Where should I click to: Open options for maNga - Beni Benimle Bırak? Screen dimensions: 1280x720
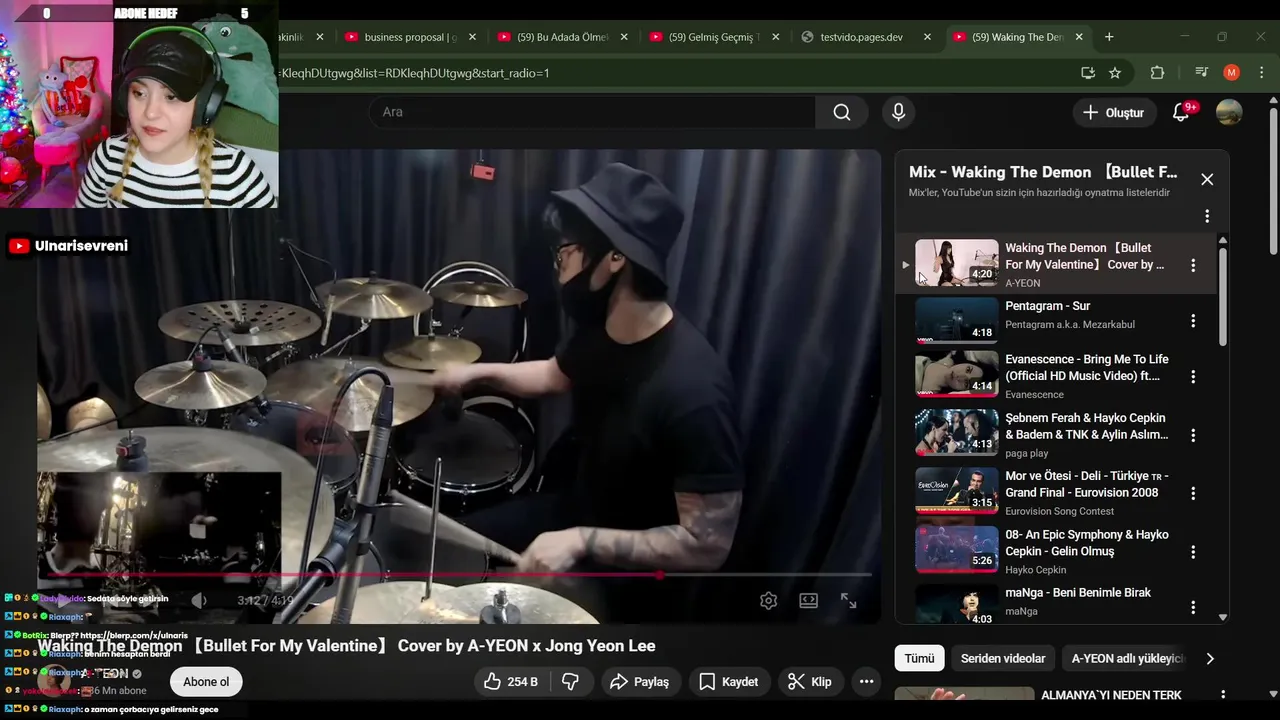[x=1193, y=607]
